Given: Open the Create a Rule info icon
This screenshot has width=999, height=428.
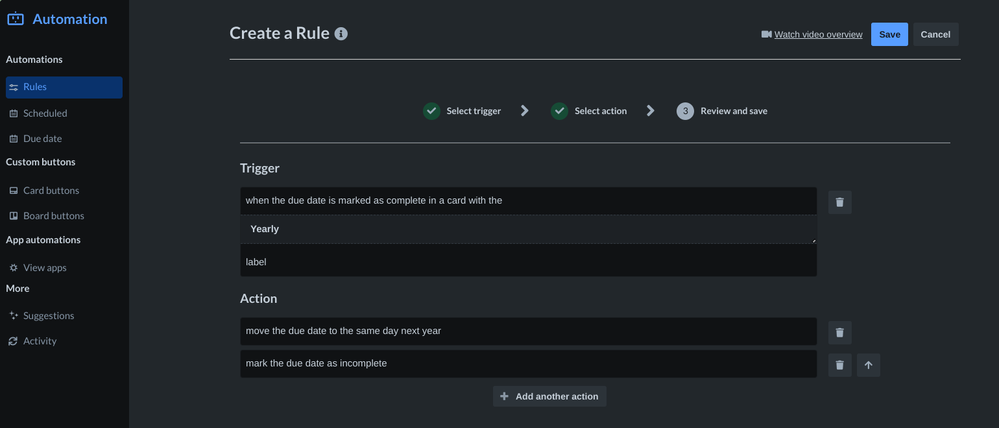Looking at the screenshot, I should (341, 34).
